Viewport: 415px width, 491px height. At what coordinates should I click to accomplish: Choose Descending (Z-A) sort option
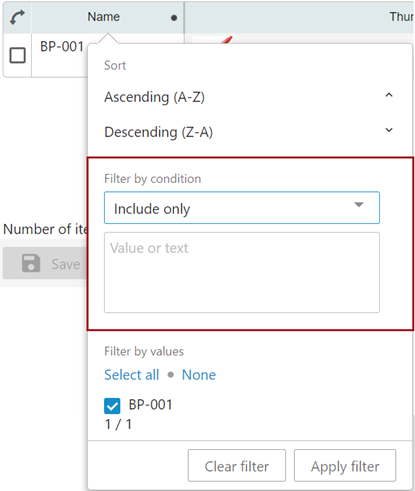[x=158, y=132]
